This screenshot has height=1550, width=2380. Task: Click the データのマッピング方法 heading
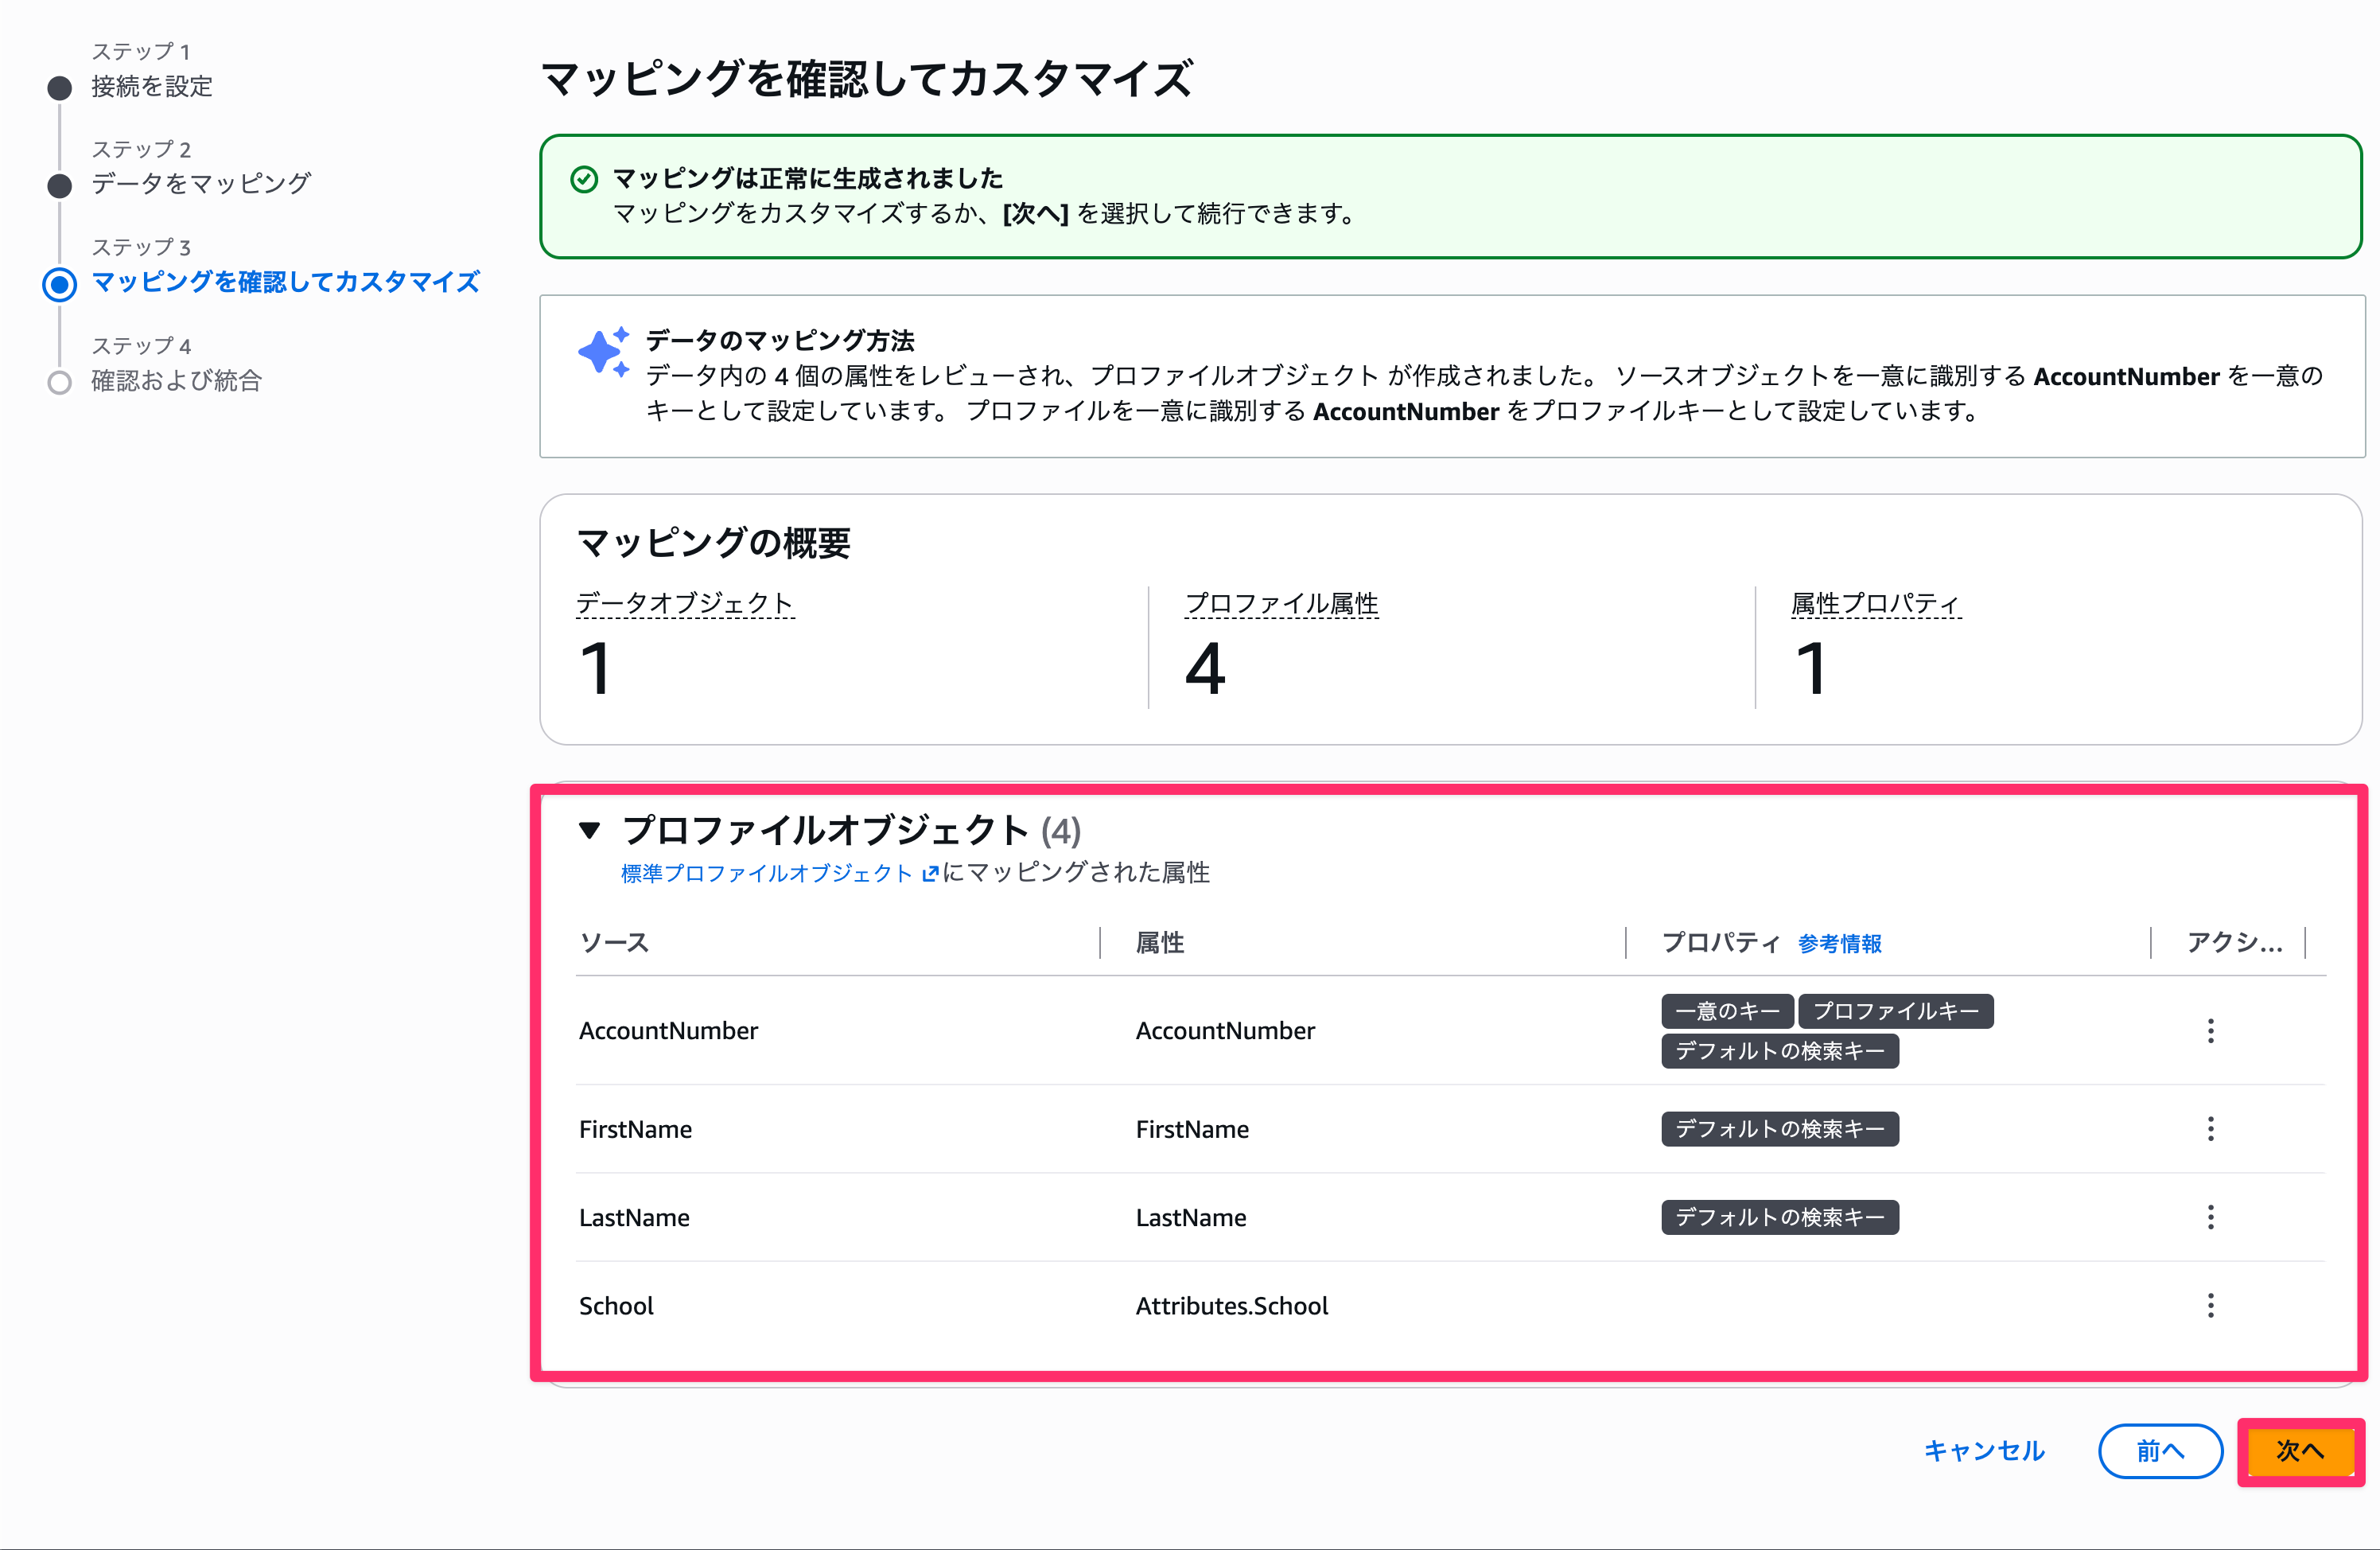tap(780, 341)
